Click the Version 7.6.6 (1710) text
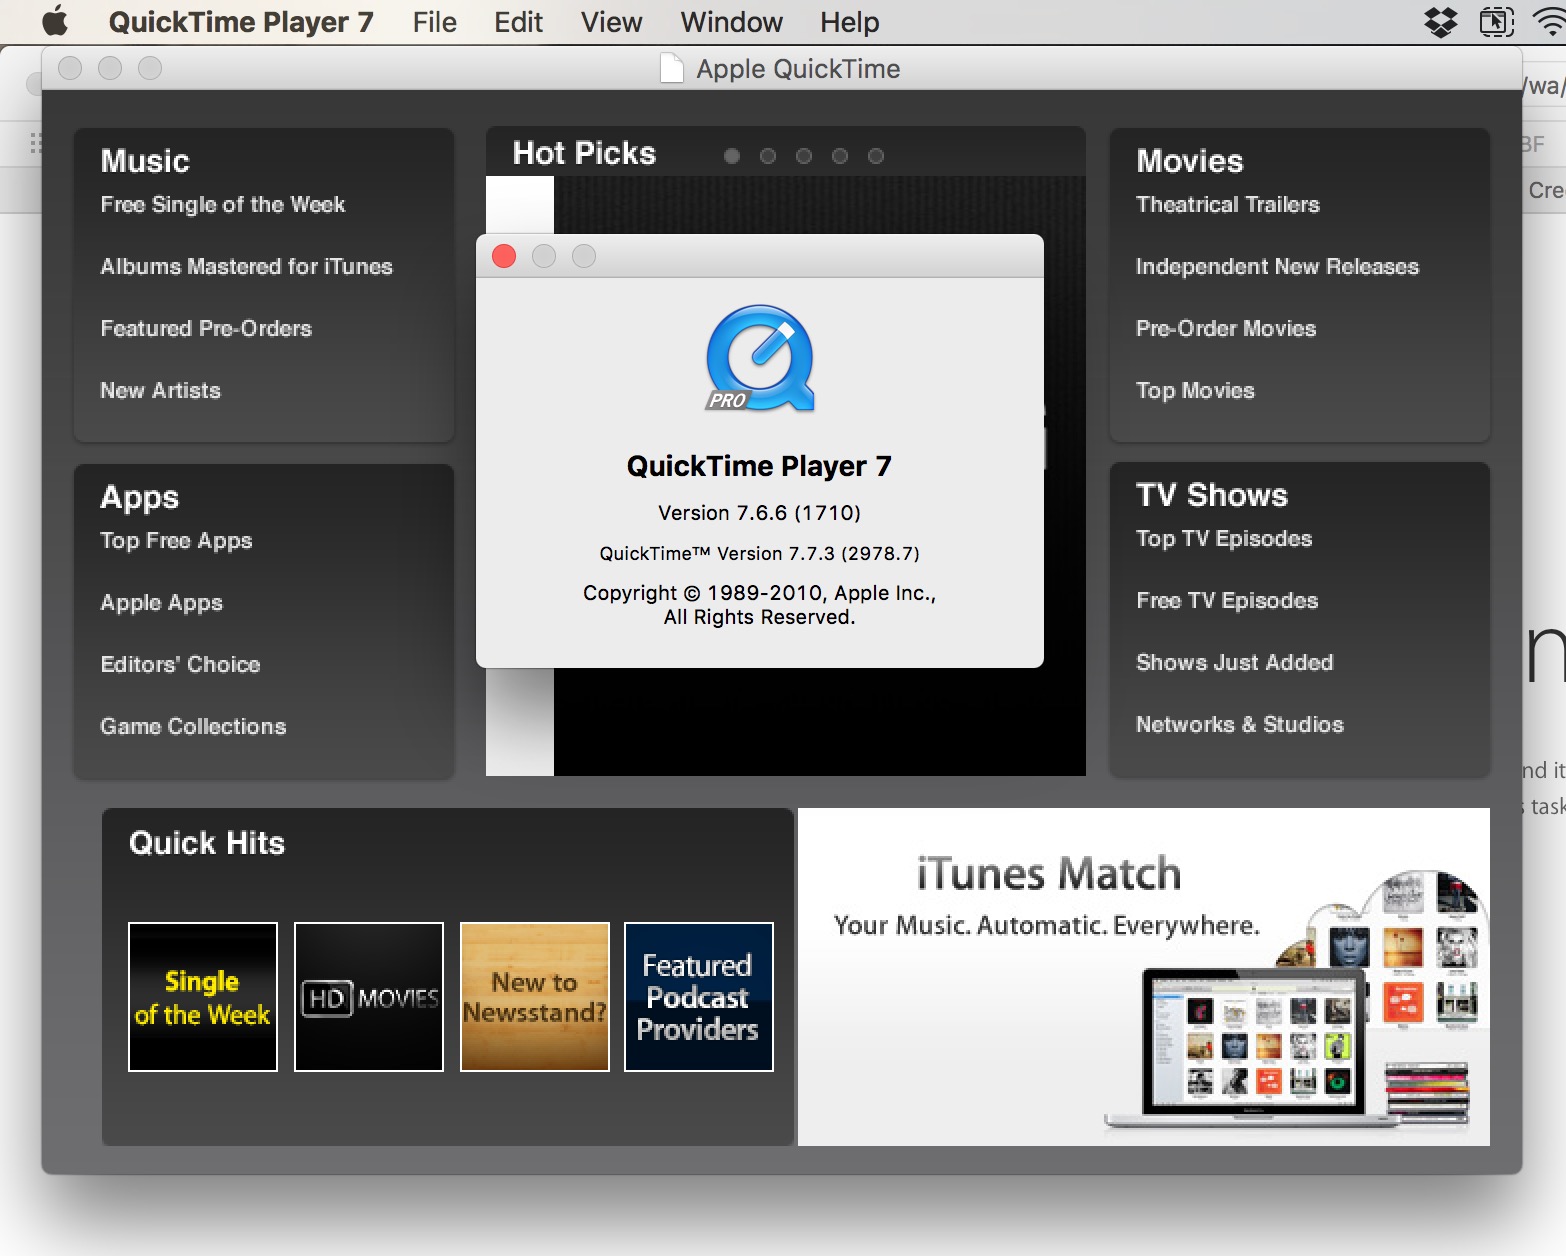The height and width of the screenshot is (1256, 1566). click(x=760, y=513)
